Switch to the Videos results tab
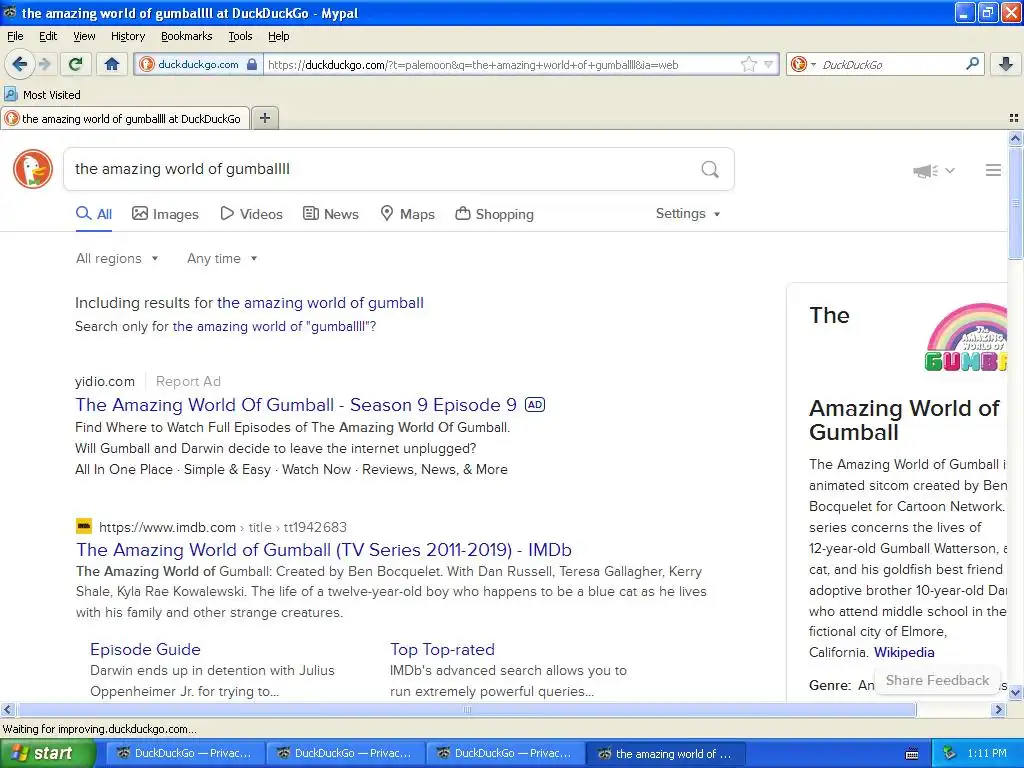The image size is (1024, 768). [x=251, y=214]
